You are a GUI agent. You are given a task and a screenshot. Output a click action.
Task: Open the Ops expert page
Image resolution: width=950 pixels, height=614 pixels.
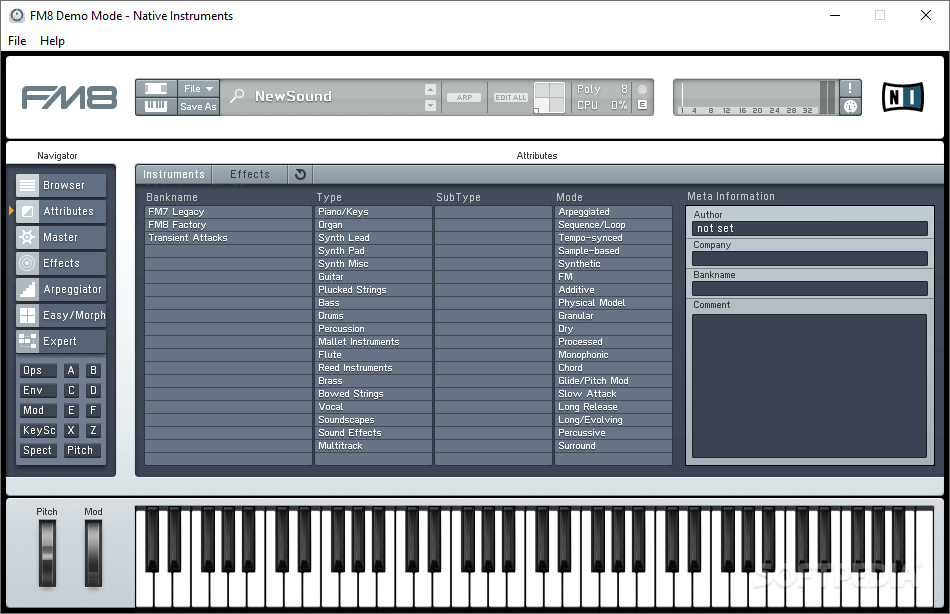click(x=38, y=370)
